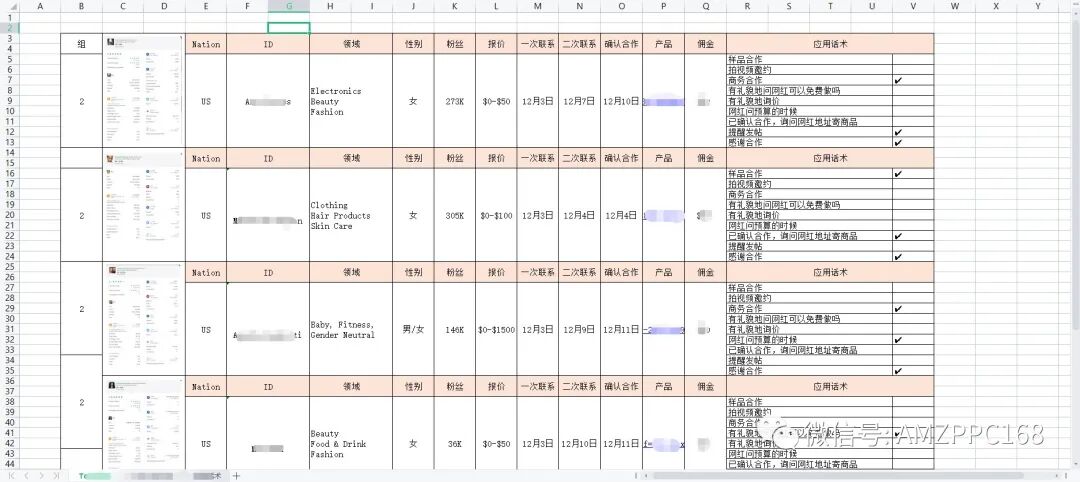Select '佣金' header in row 25
Image resolution: width=1080 pixels, height=482 pixels.
pos(705,273)
